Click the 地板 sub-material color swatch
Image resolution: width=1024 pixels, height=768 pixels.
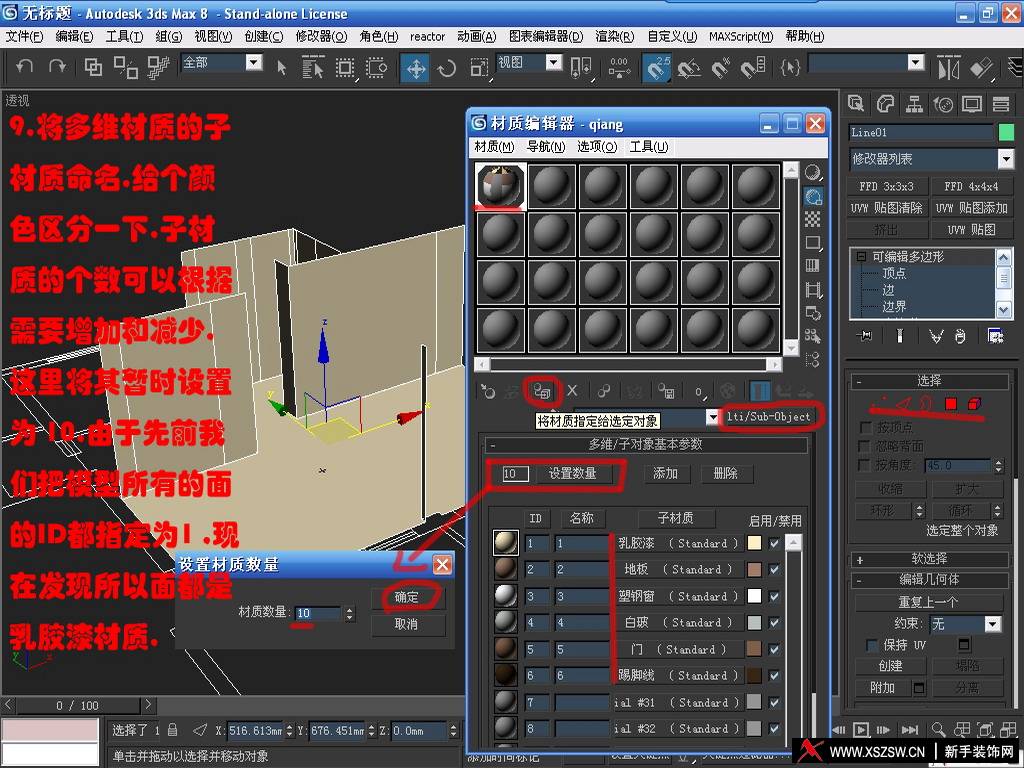pos(754,569)
